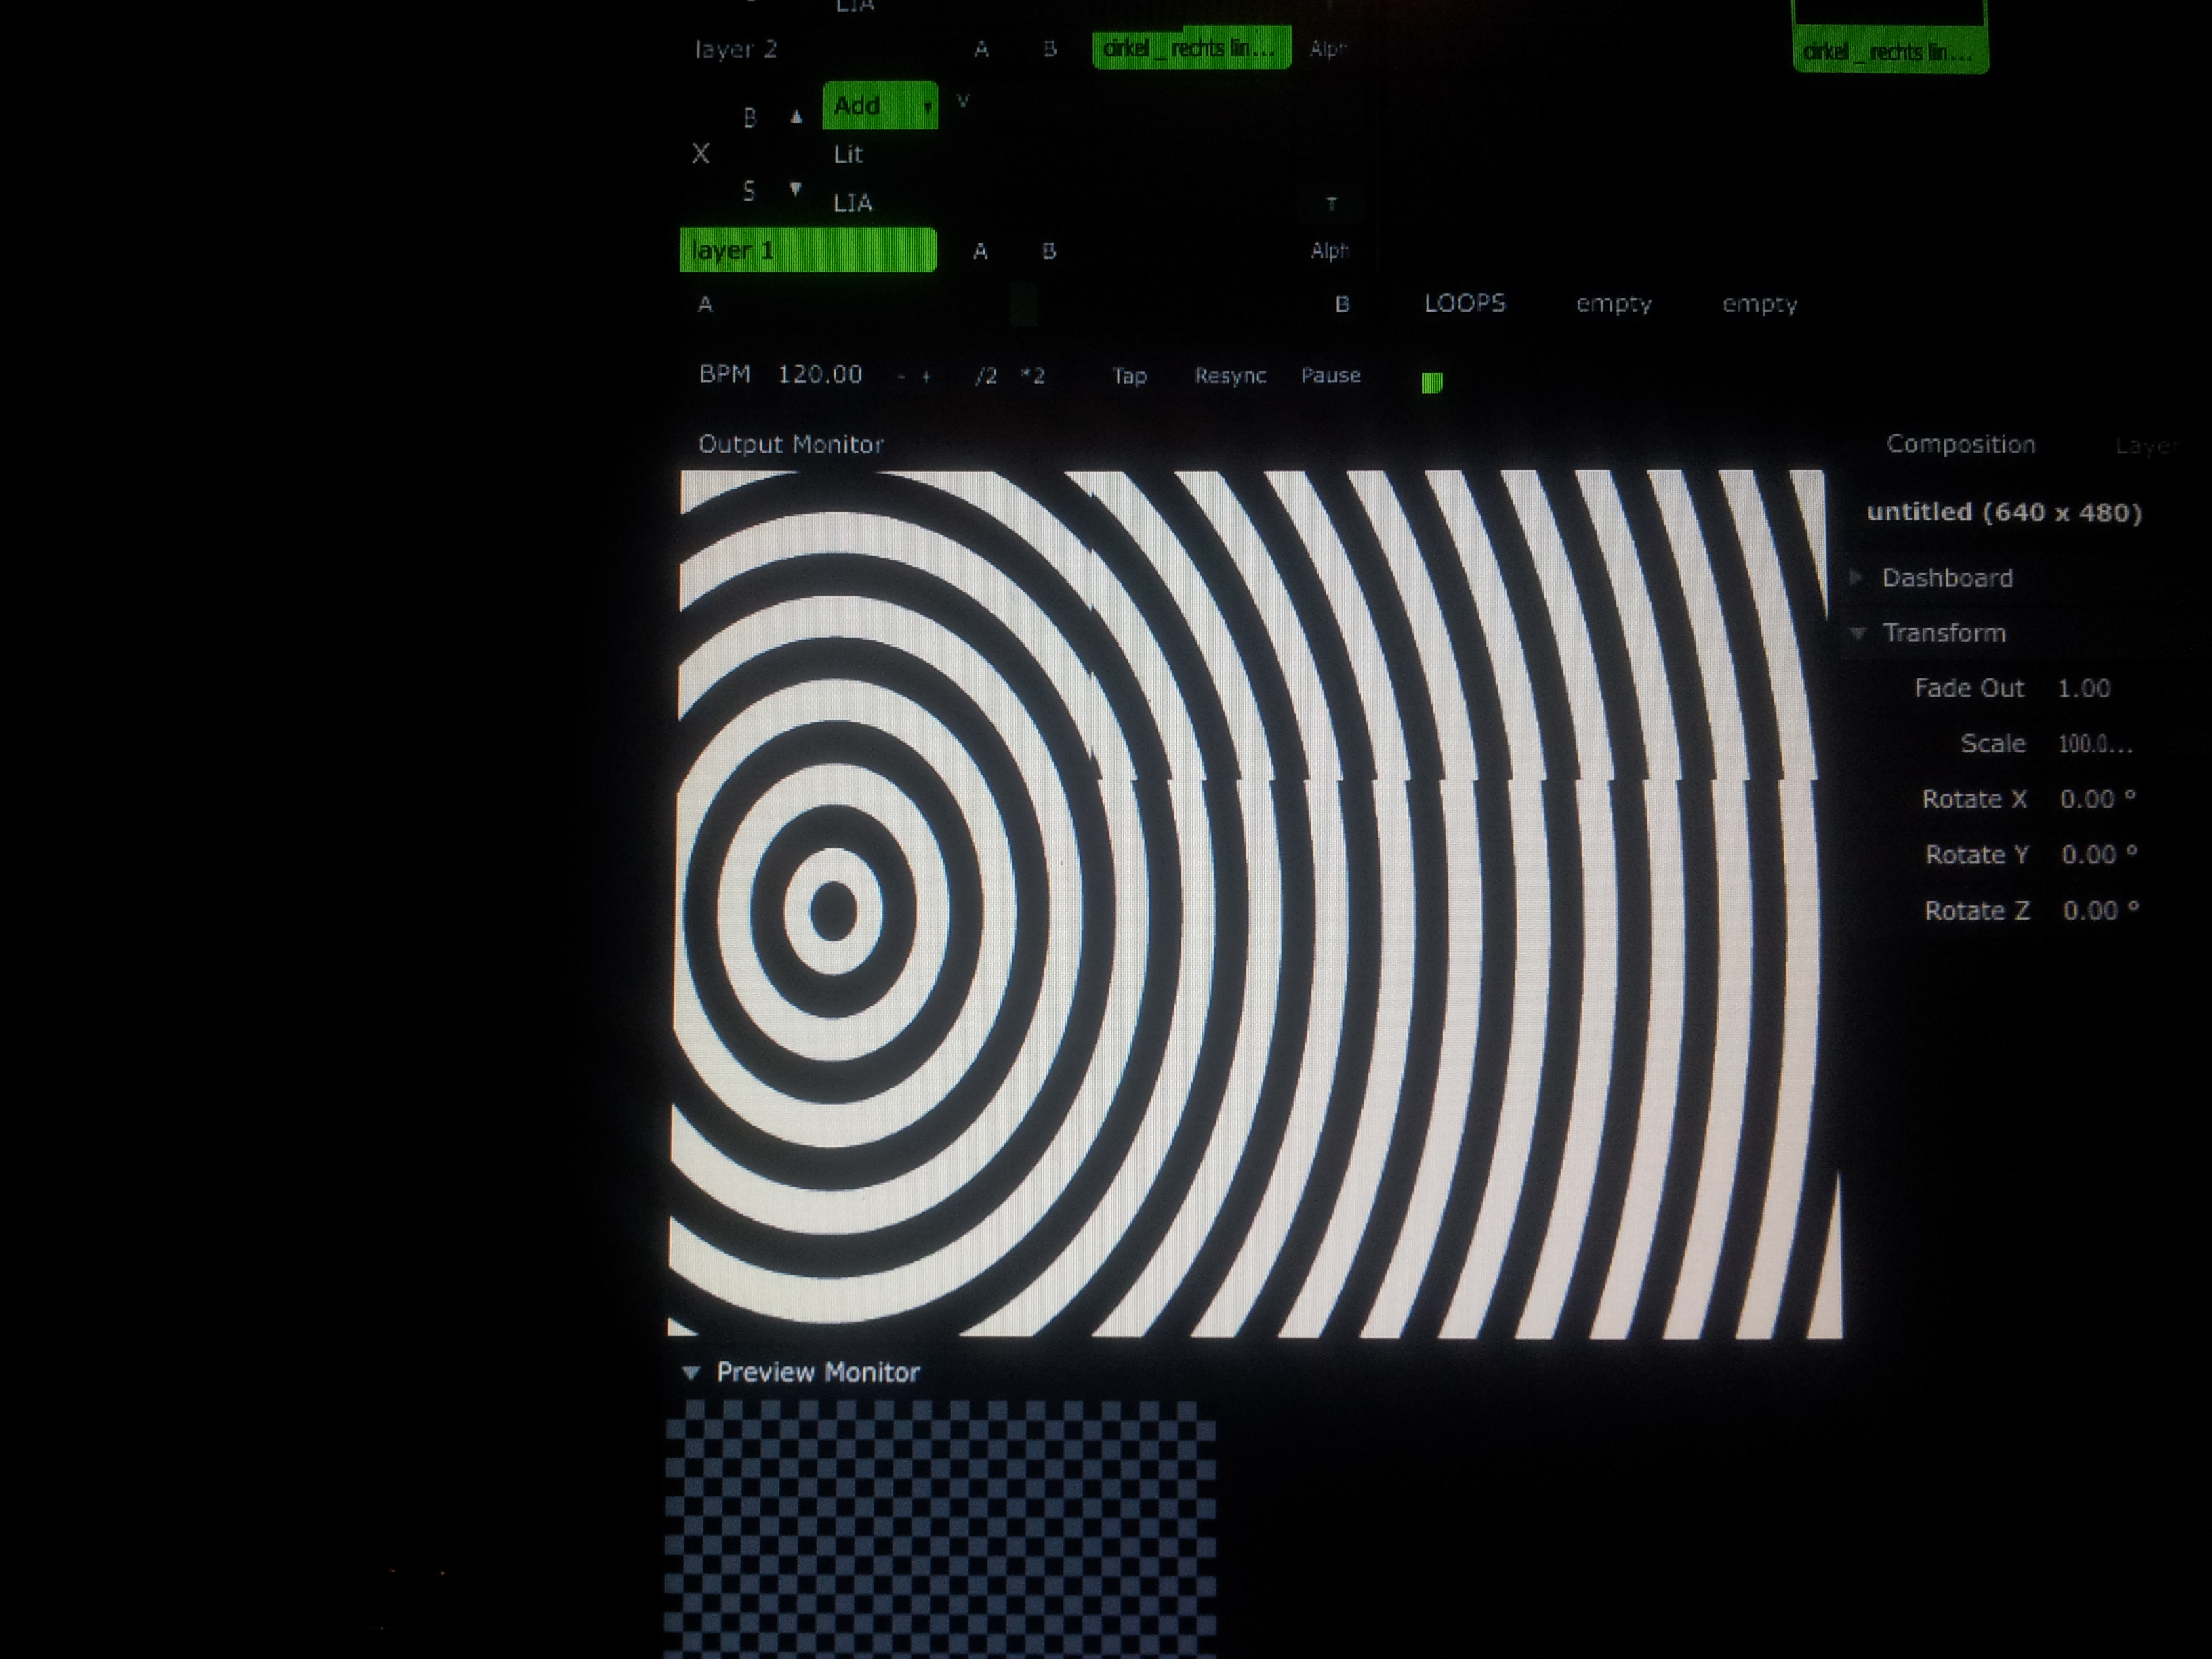Image resolution: width=2212 pixels, height=1659 pixels.
Task: Open the Add blend mode dropdown
Action: pyautogui.click(x=879, y=105)
